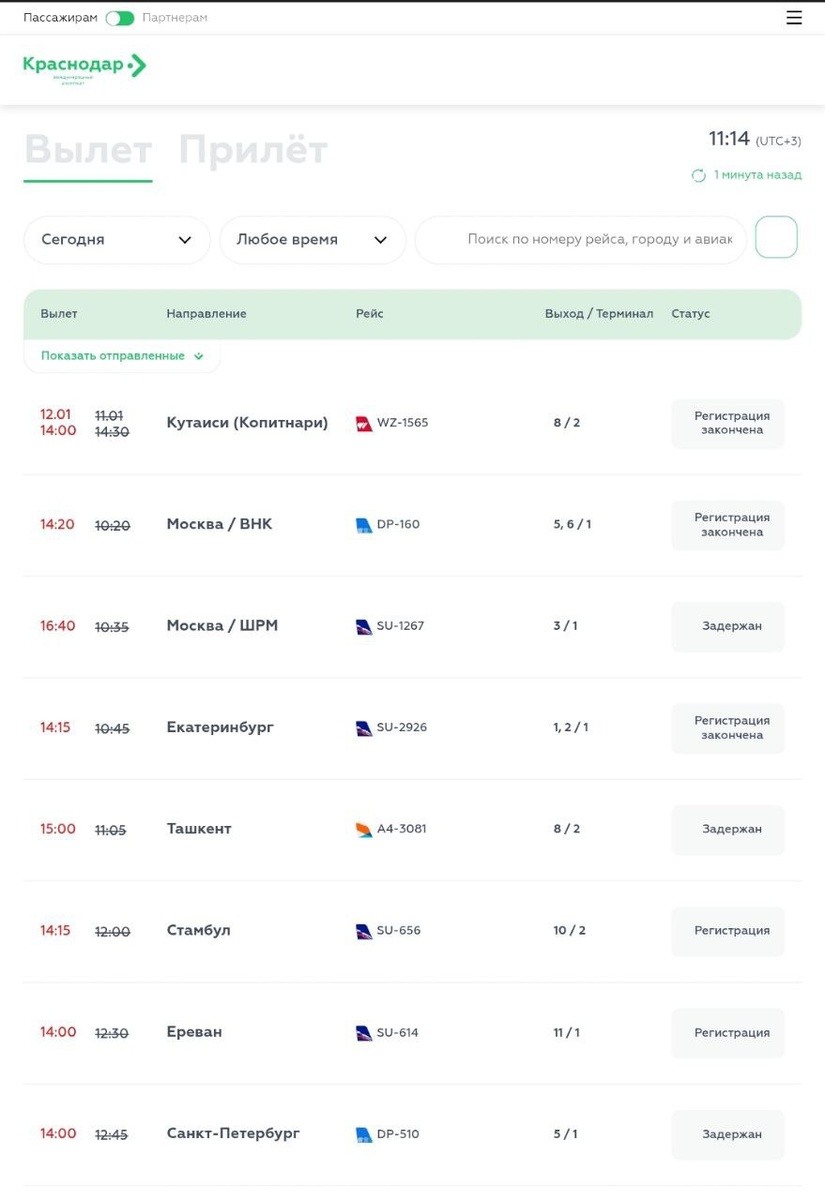
Task: Click the refresh icon near '1 минута назад'
Action: tap(698, 176)
